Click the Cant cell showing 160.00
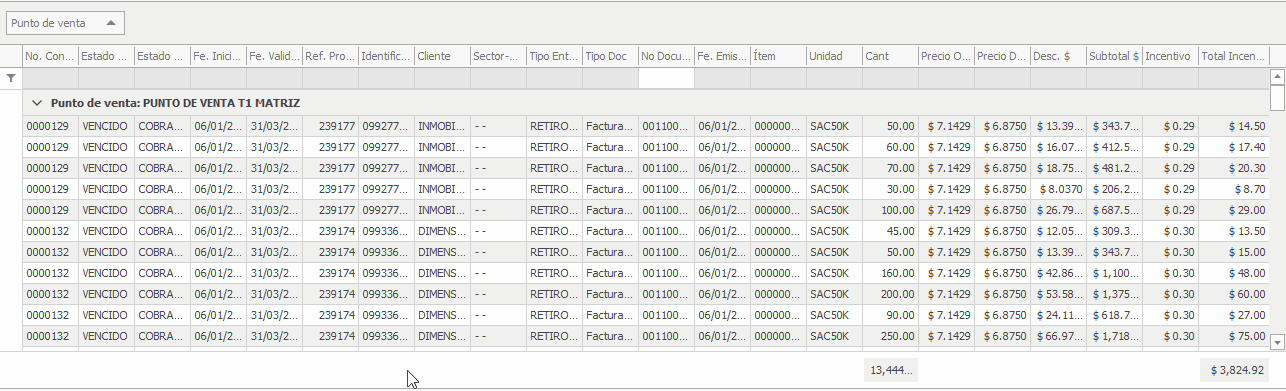 890,273
